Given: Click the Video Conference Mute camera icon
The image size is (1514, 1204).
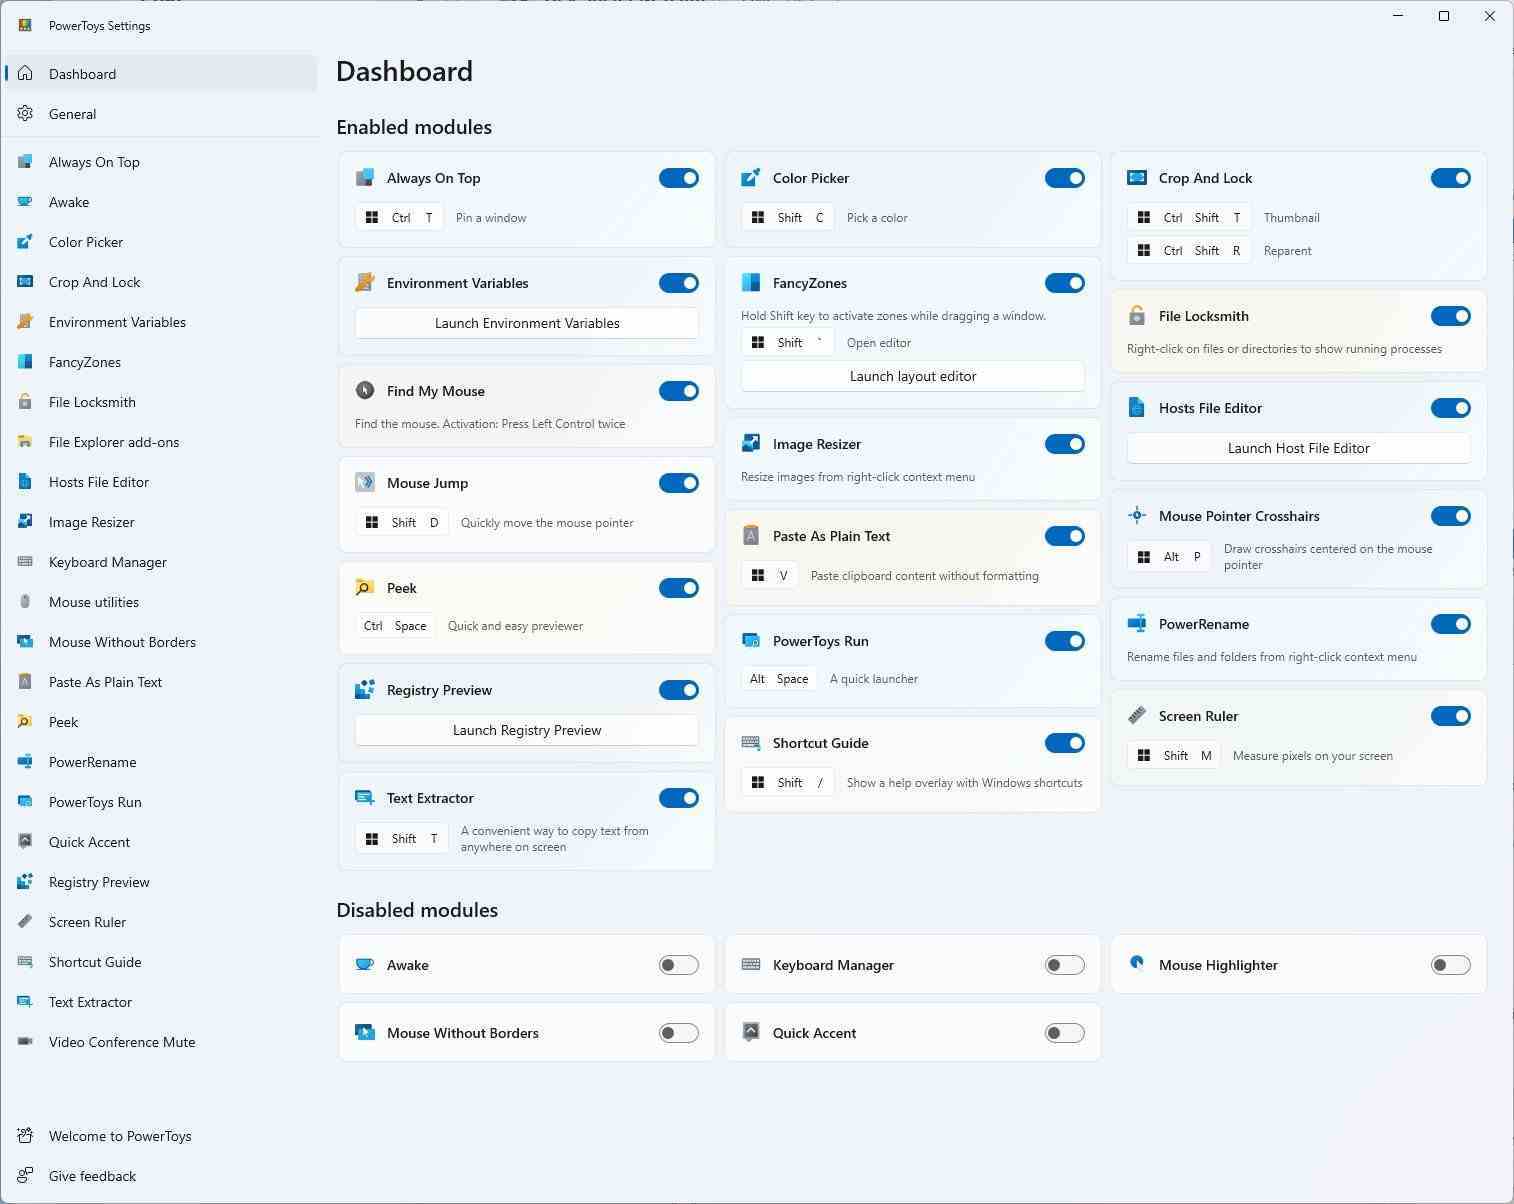Looking at the screenshot, I should pos(25,1042).
